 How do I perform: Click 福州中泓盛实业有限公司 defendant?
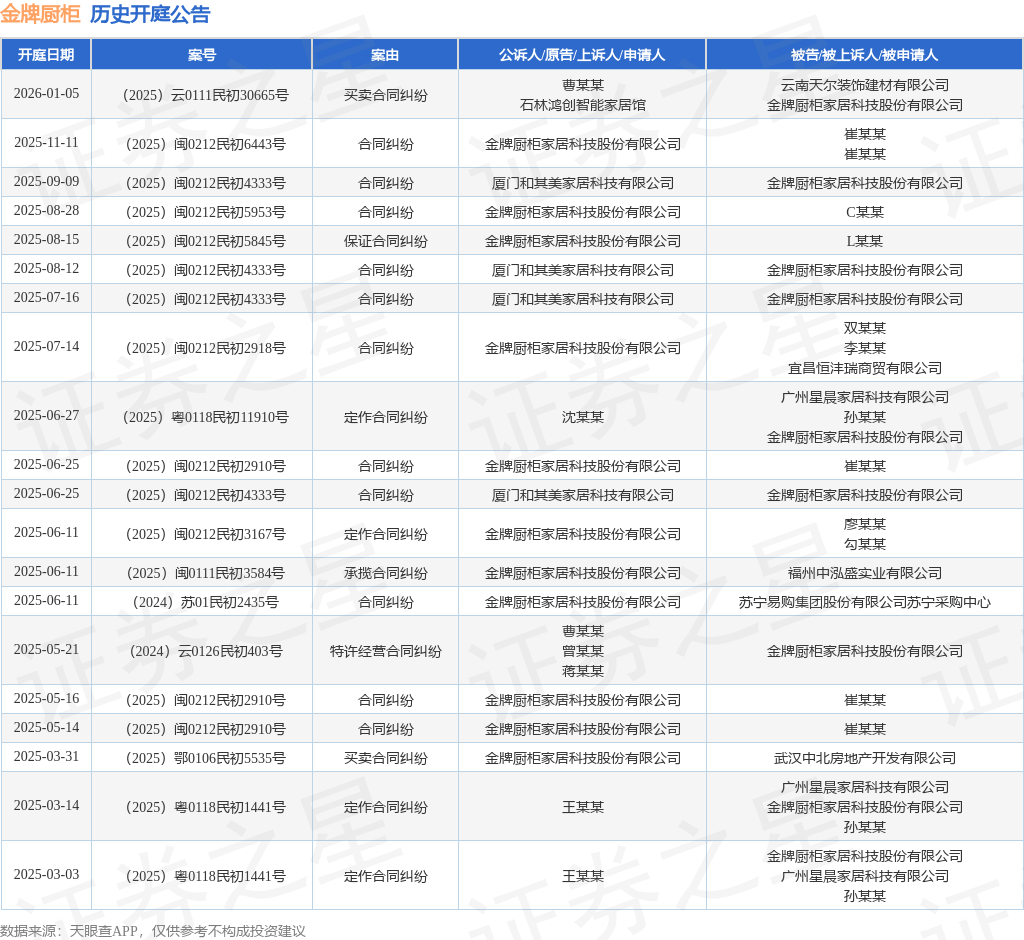tap(865, 573)
